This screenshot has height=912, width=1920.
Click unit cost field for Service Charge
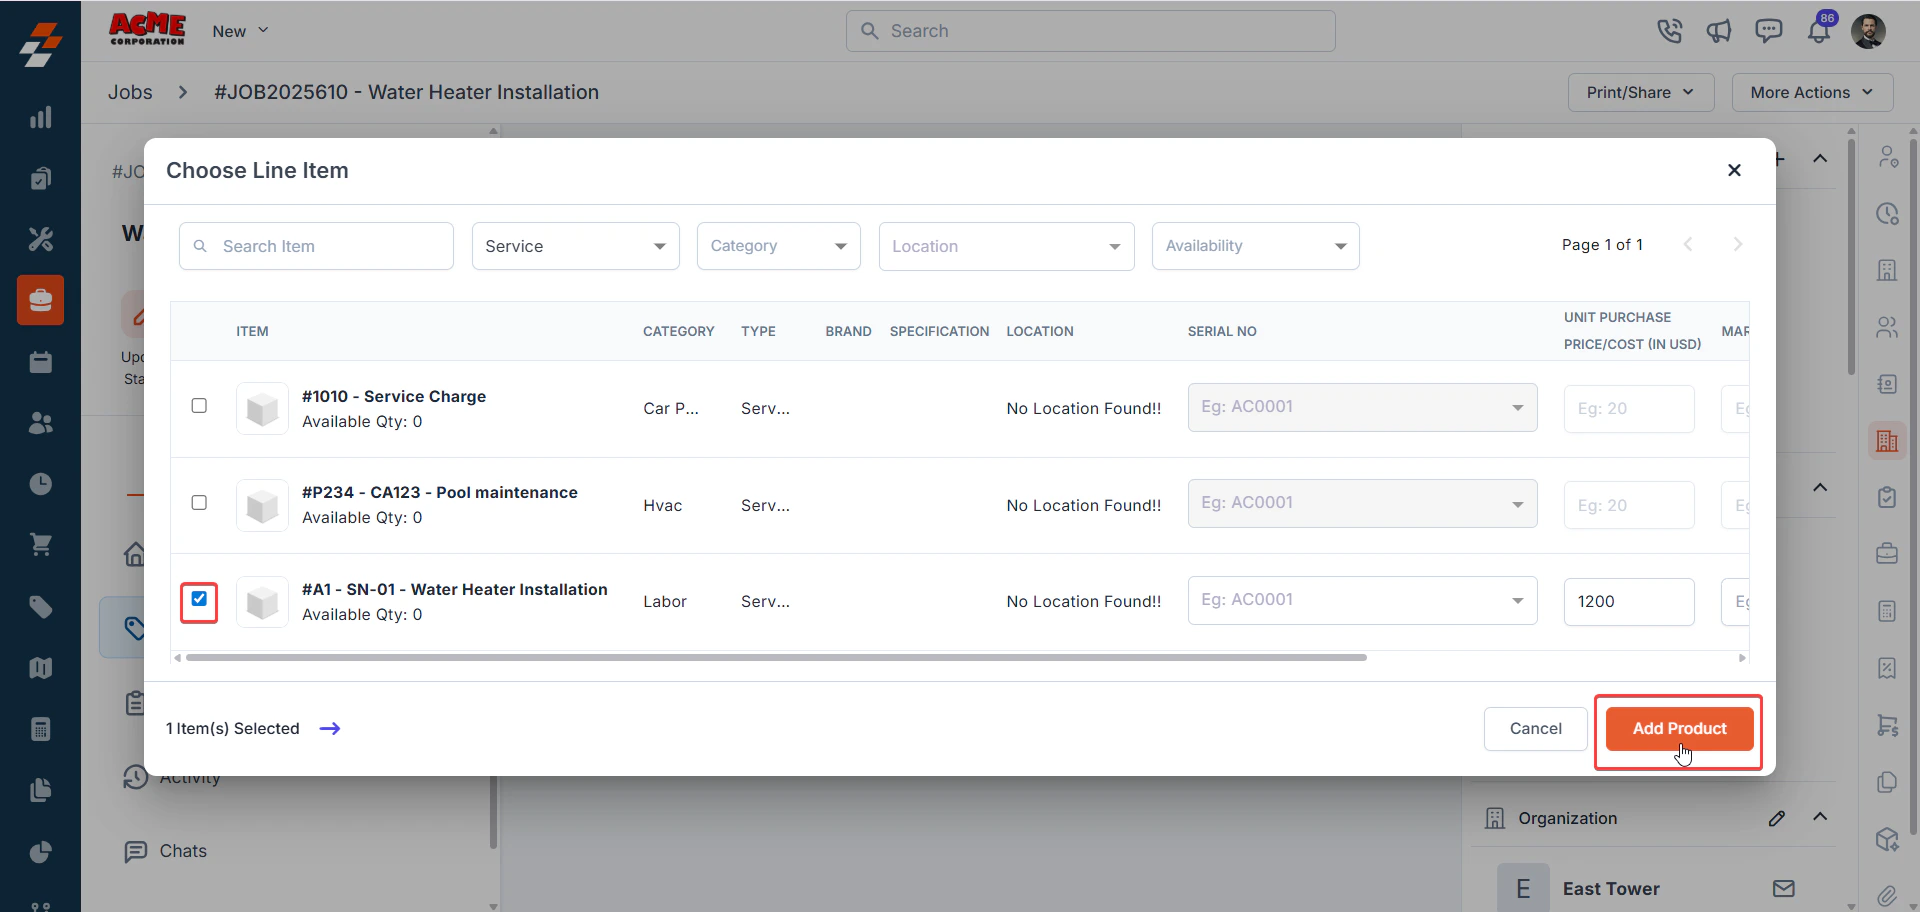[1629, 409]
